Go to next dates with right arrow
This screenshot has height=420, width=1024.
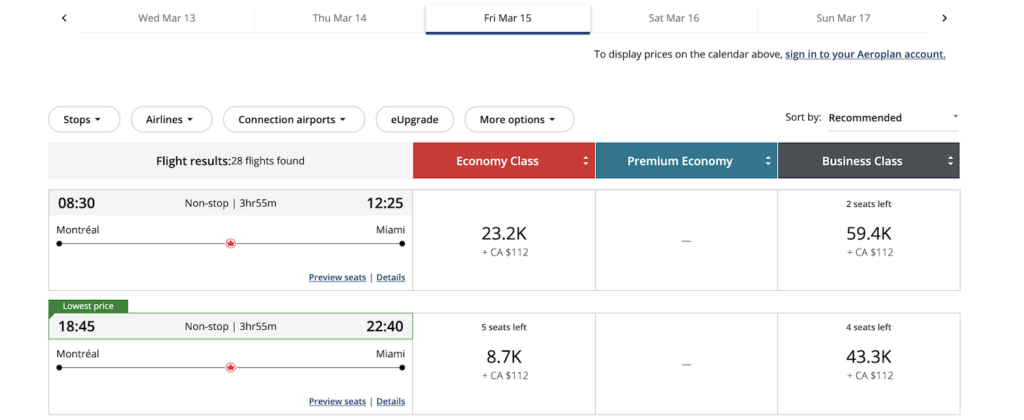click(x=944, y=18)
